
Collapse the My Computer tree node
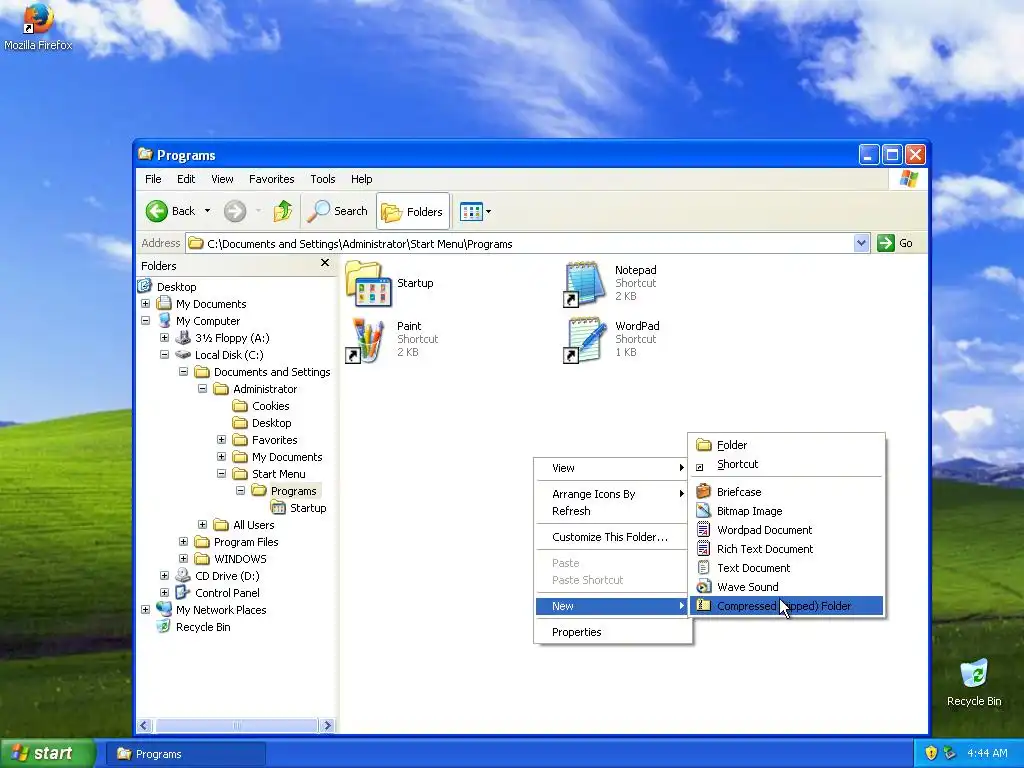pyautogui.click(x=146, y=321)
